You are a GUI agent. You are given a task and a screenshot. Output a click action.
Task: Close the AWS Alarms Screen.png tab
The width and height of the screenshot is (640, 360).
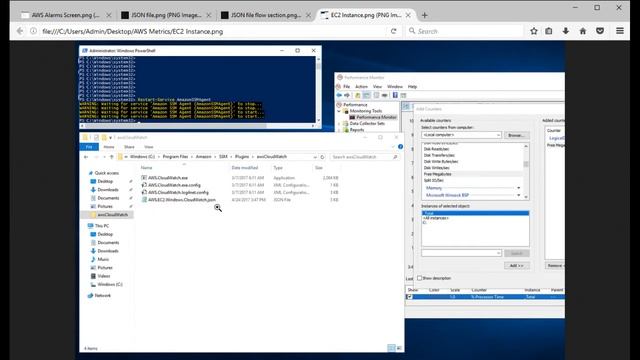tap(109, 15)
